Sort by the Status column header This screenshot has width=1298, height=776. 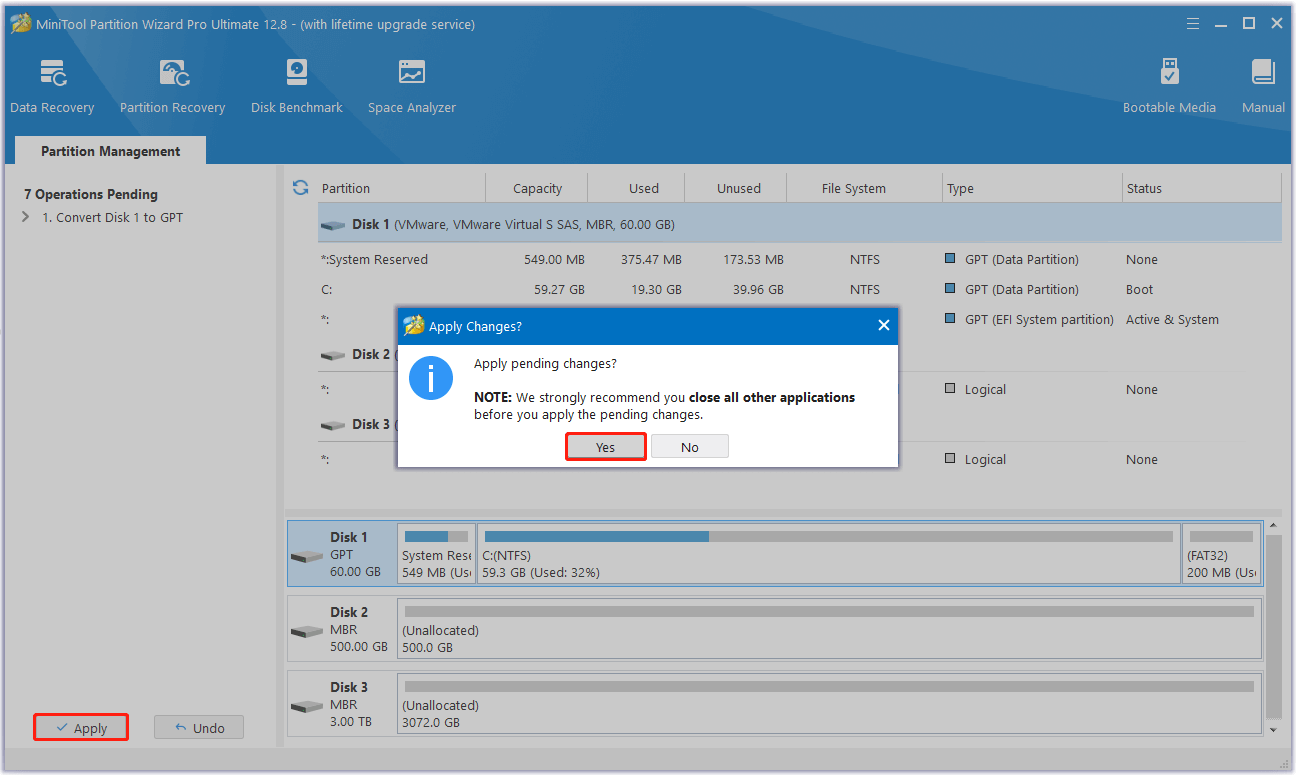[1202, 188]
